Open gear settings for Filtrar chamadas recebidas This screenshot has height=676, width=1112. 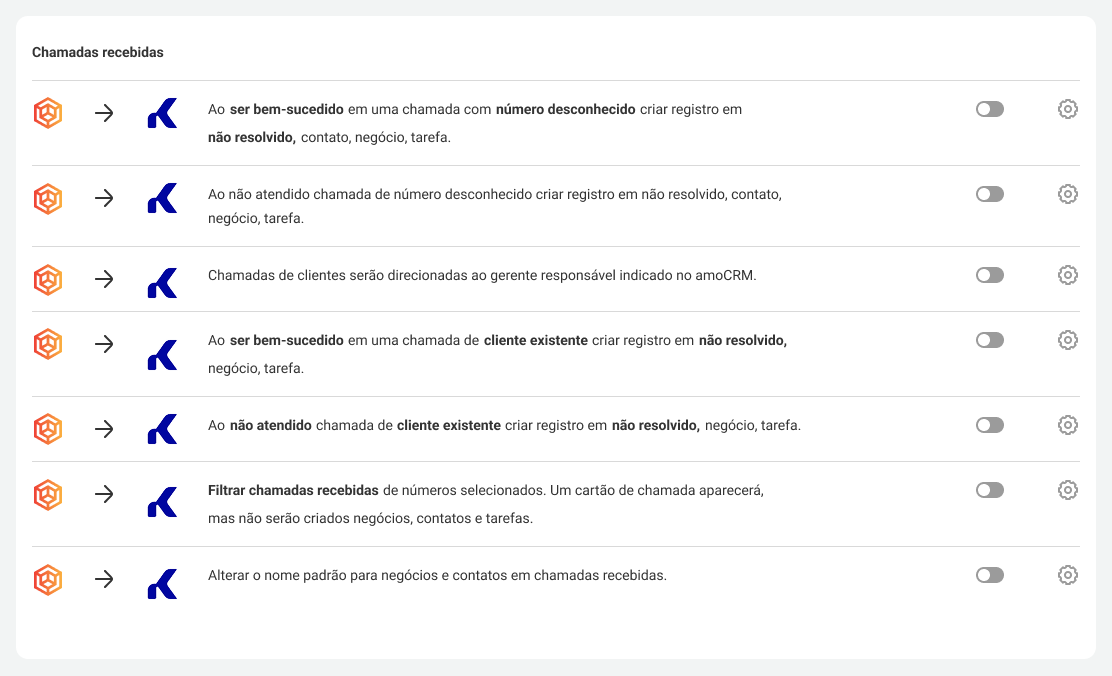coord(1067,490)
